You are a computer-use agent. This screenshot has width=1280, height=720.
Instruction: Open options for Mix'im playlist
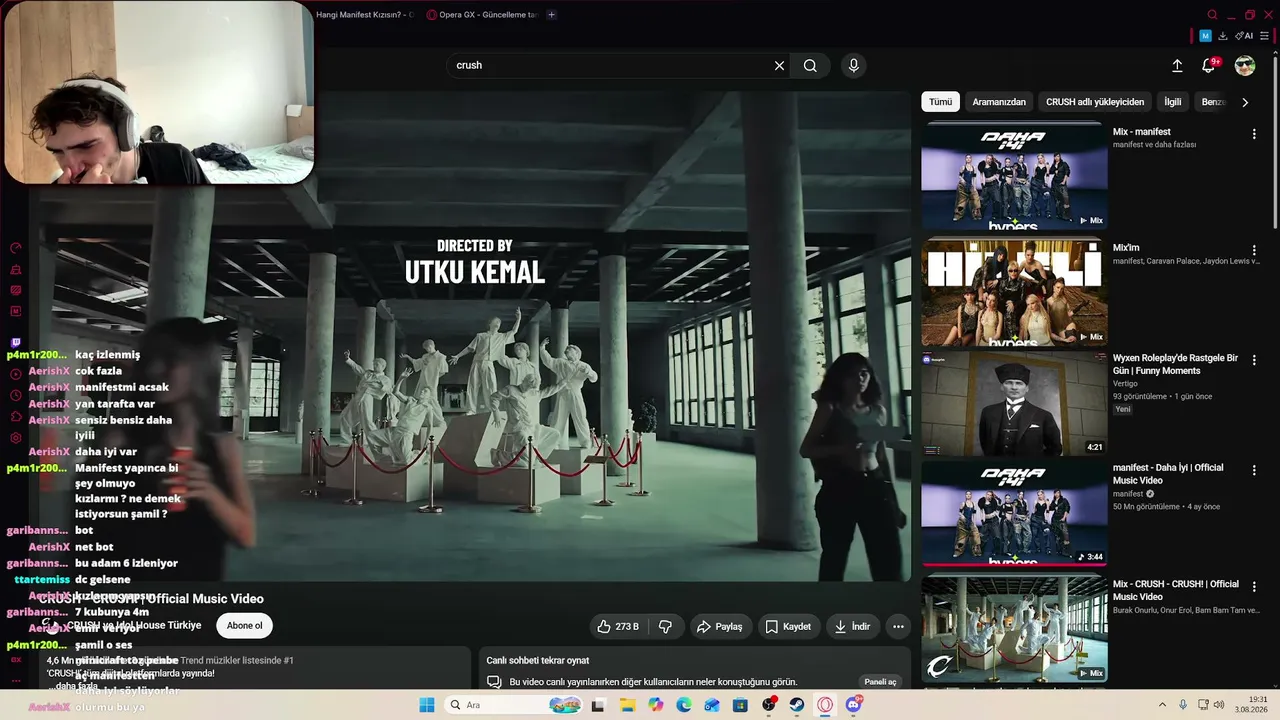(1254, 250)
